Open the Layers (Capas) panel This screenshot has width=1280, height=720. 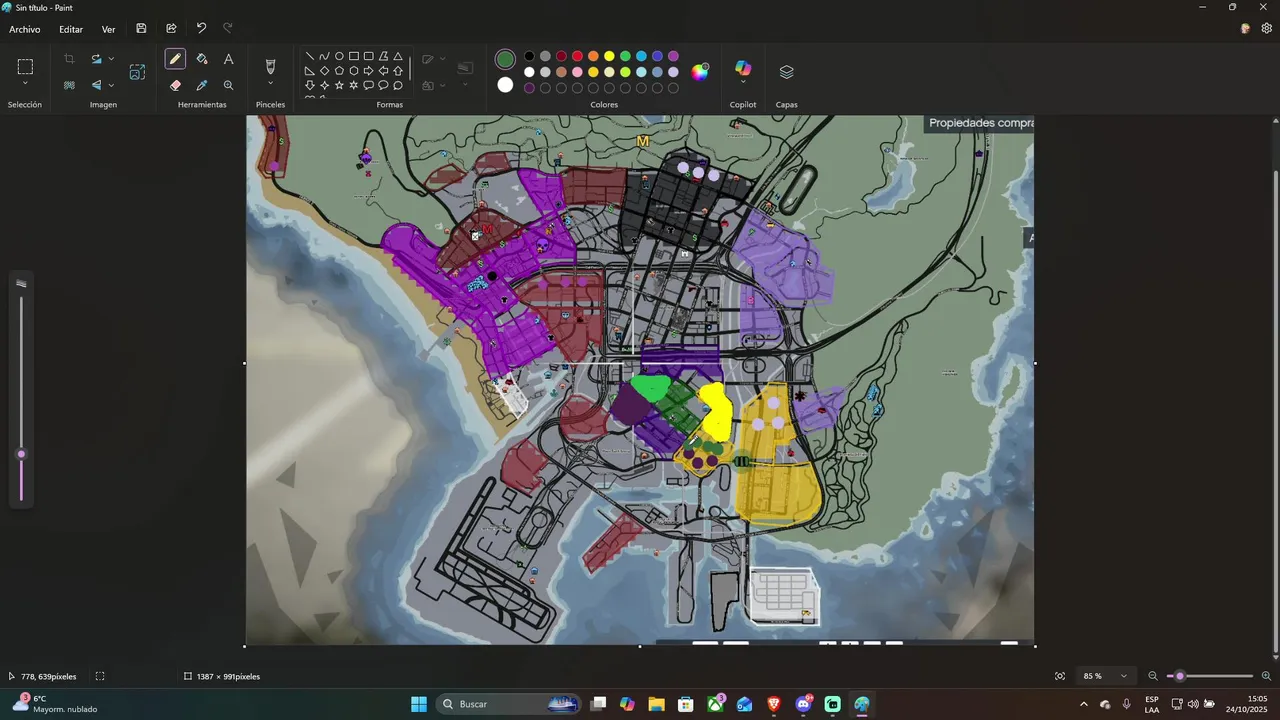(786, 72)
